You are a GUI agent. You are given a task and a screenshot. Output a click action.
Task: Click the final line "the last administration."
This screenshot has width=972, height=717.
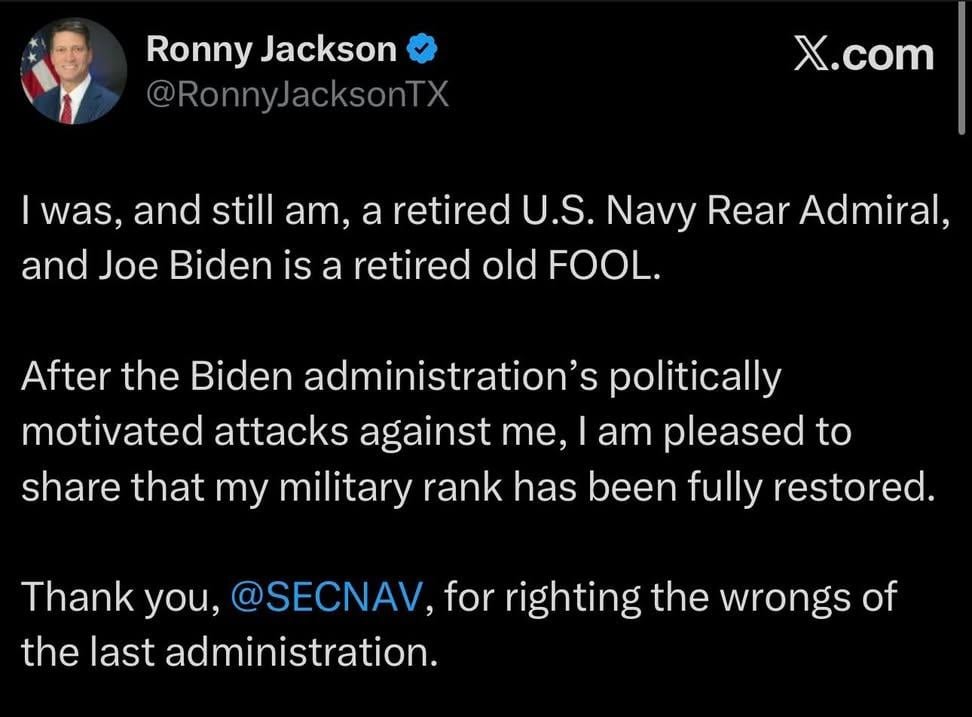tap(230, 653)
